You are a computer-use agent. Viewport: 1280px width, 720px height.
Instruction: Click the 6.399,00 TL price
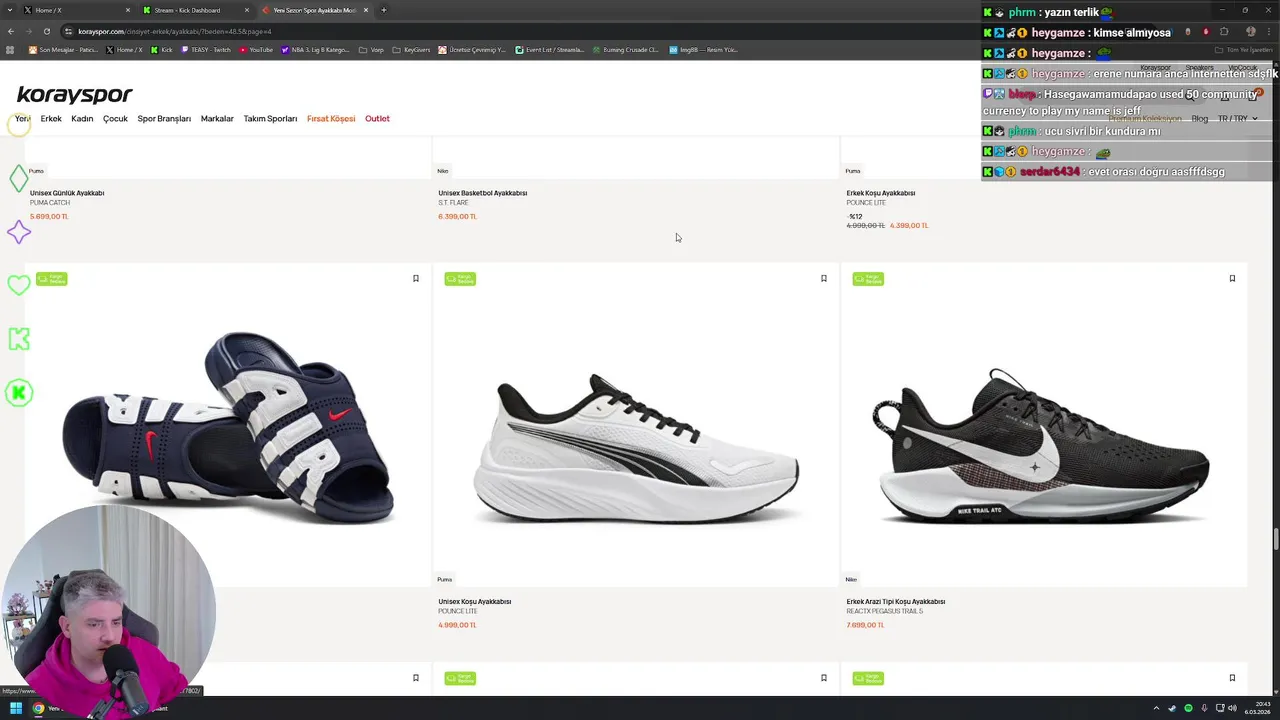457,217
